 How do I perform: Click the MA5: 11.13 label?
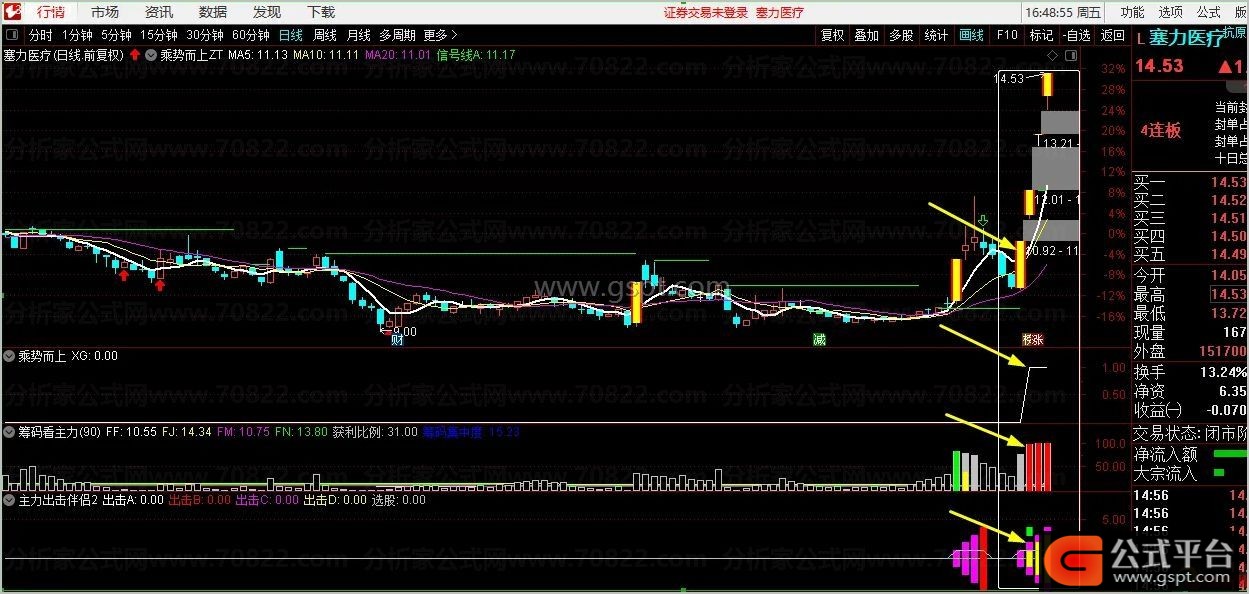(258, 55)
